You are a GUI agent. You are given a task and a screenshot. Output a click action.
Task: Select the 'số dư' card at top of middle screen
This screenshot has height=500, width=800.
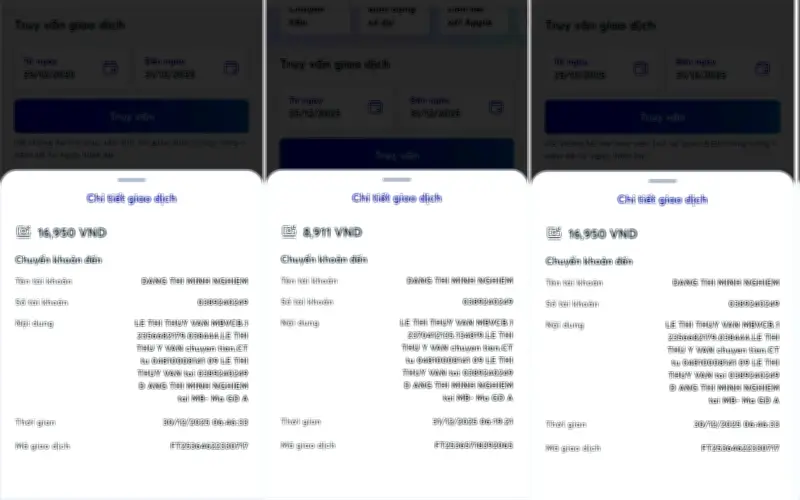pyautogui.click(x=391, y=16)
